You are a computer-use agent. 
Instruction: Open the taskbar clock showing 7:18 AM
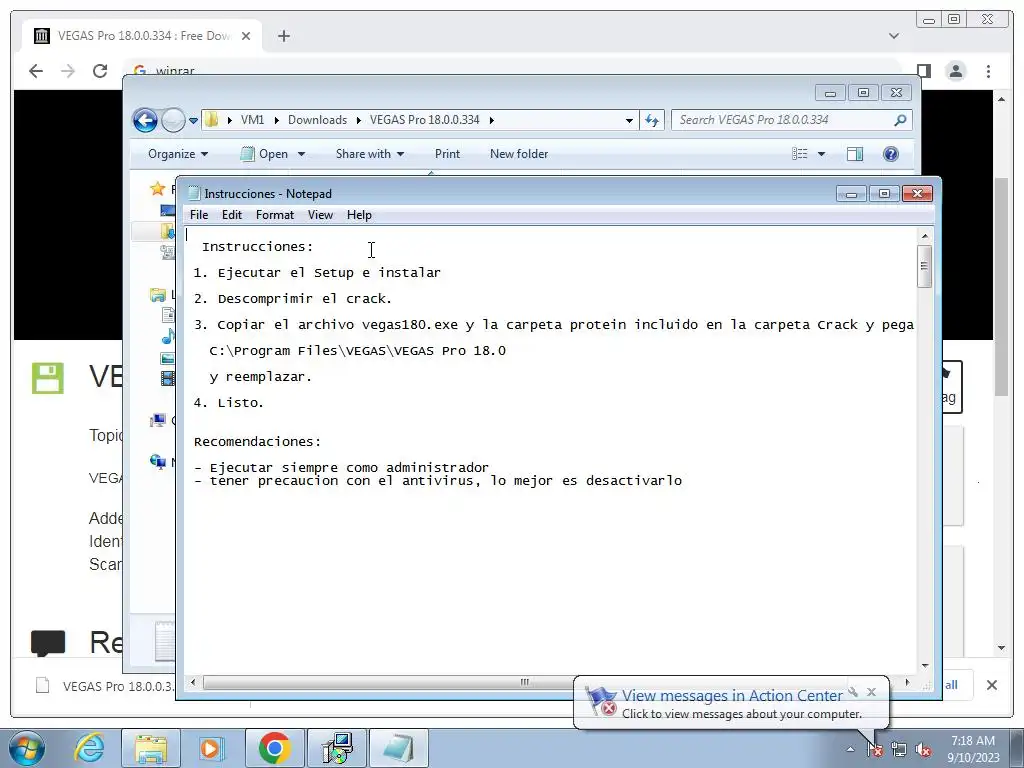pyautogui.click(x=974, y=749)
